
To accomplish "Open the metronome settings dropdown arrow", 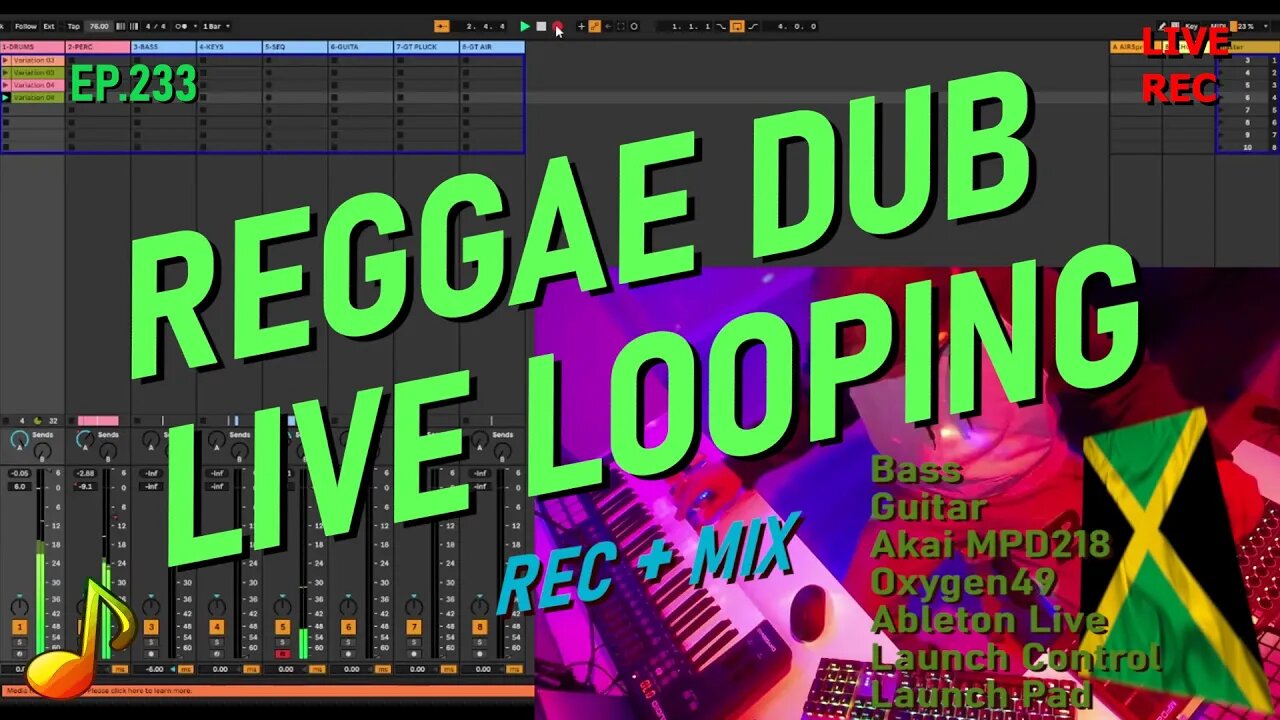I will pos(195,26).
